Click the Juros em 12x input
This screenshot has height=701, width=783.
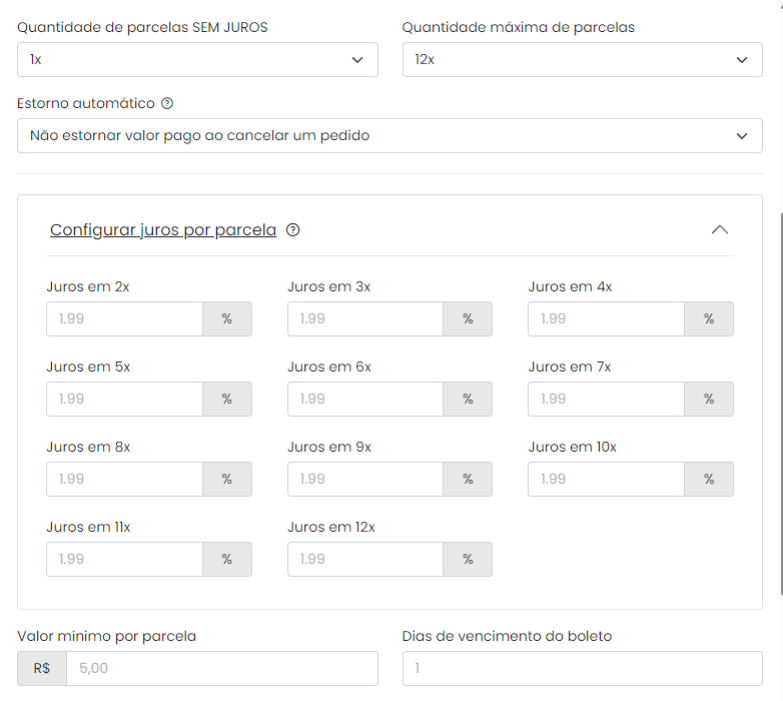click(366, 559)
